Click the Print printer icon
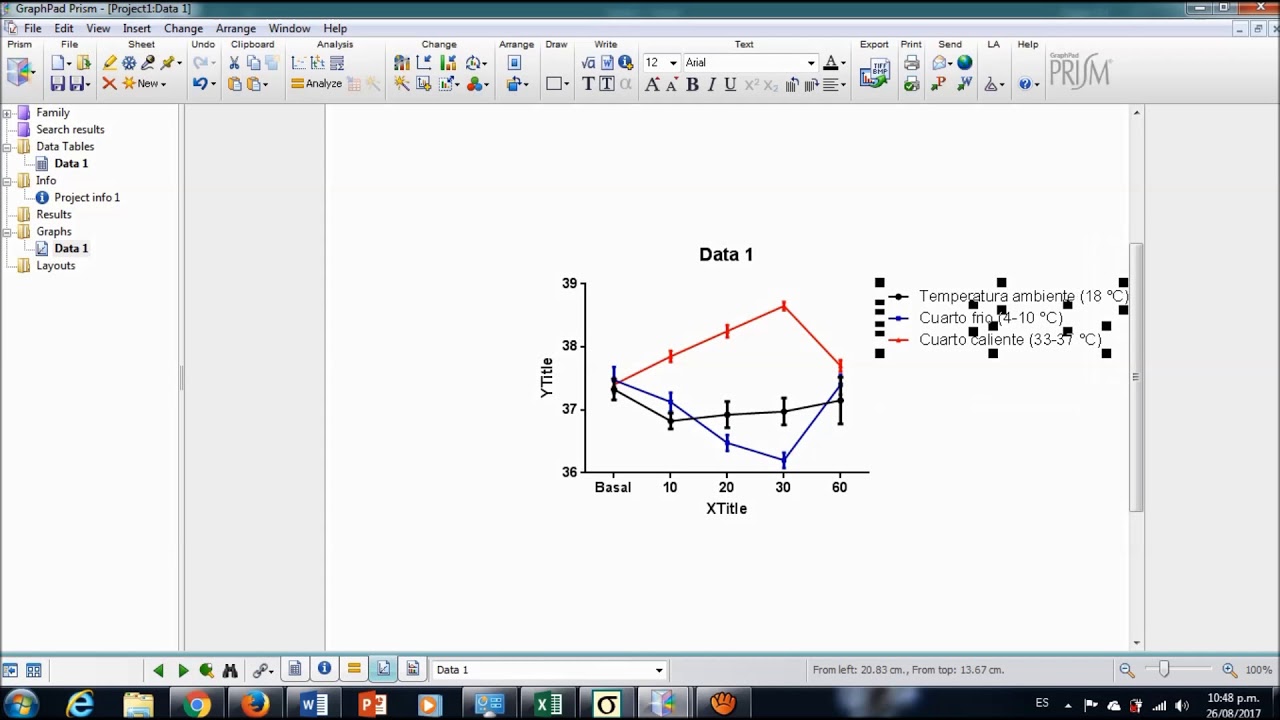The image size is (1280, 720). [911, 63]
